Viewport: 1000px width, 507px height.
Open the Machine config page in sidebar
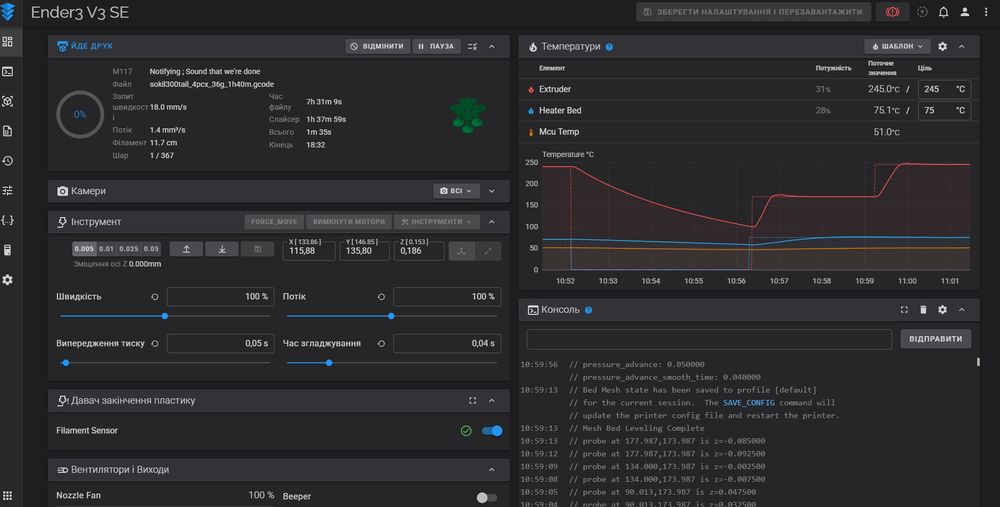(8, 219)
